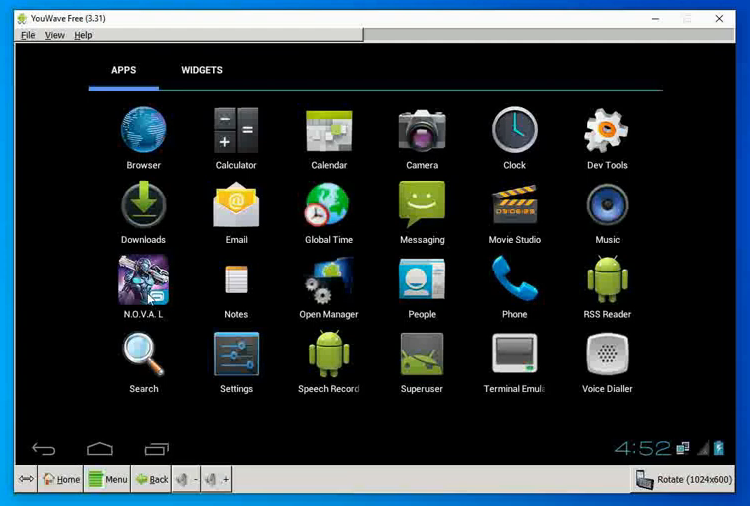Open the Help menu
Viewport: 750px width, 506px height.
[x=83, y=35]
